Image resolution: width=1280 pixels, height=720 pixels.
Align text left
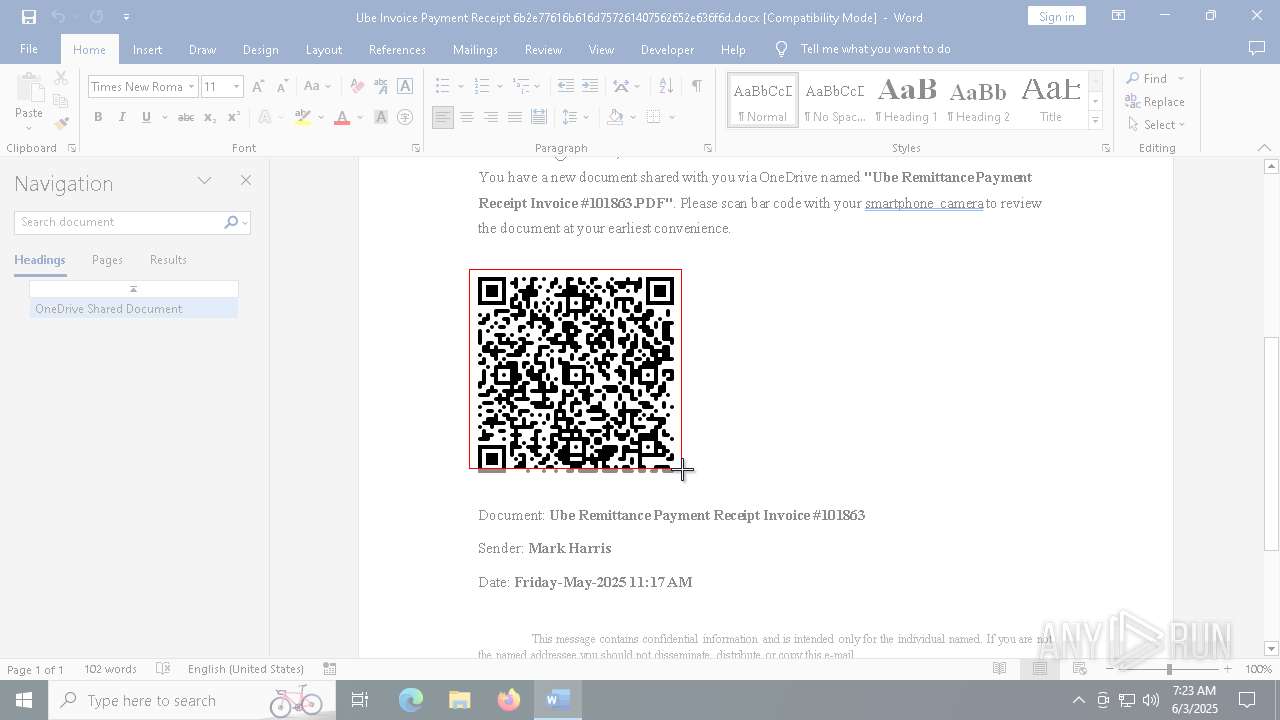[443, 117]
